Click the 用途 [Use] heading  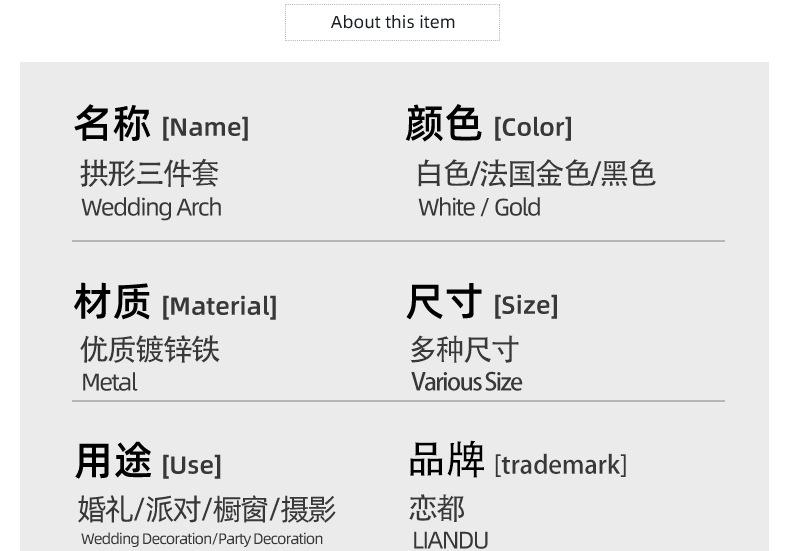pyautogui.click(x=148, y=463)
